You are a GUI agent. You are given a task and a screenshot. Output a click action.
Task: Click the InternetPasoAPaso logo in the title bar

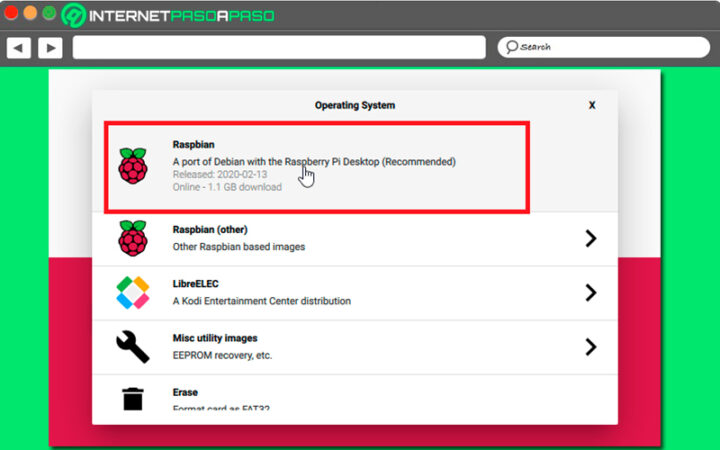pyautogui.click(x=168, y=16)
